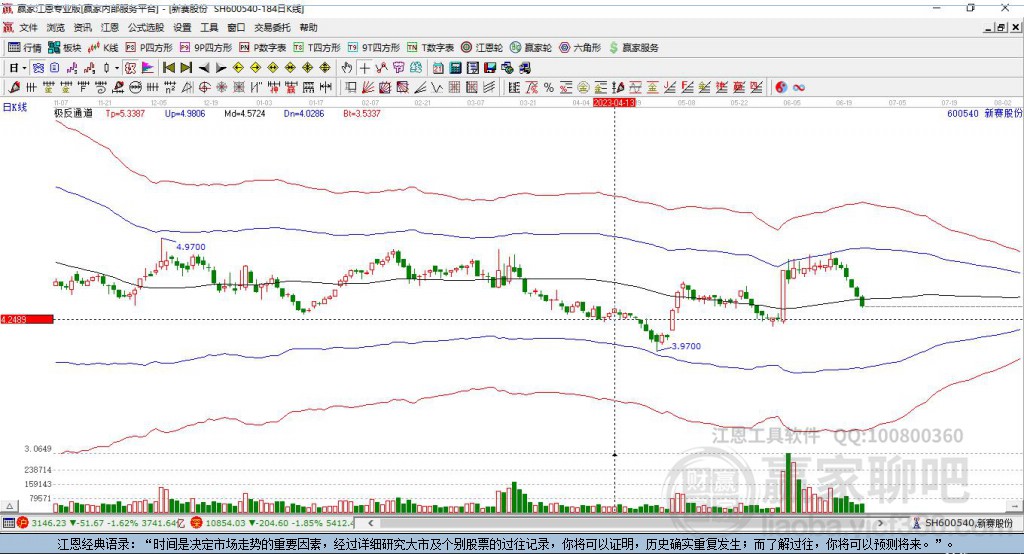The image size is (1024, 554).
Task: Open the 行情 quotes view
Action: click(24, 48)
